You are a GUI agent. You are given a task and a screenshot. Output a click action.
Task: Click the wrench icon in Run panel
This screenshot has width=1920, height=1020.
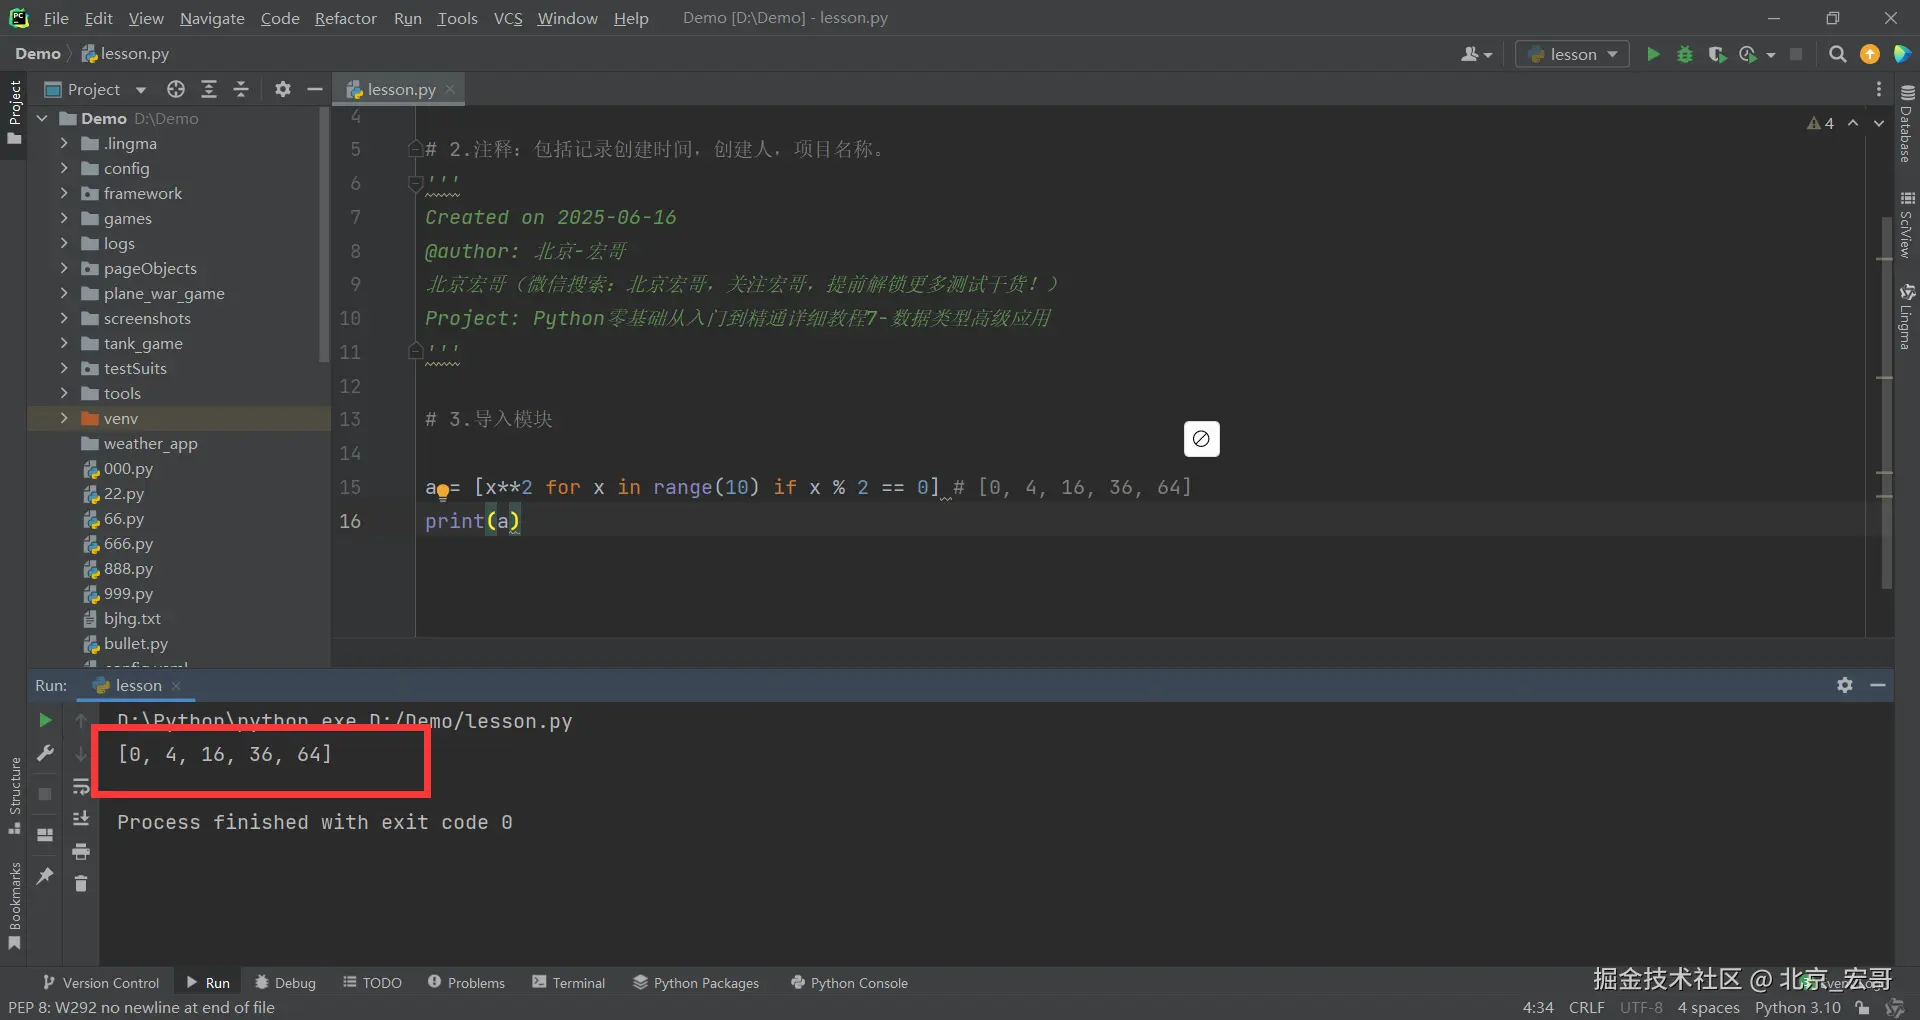click(x=45, y=753)
